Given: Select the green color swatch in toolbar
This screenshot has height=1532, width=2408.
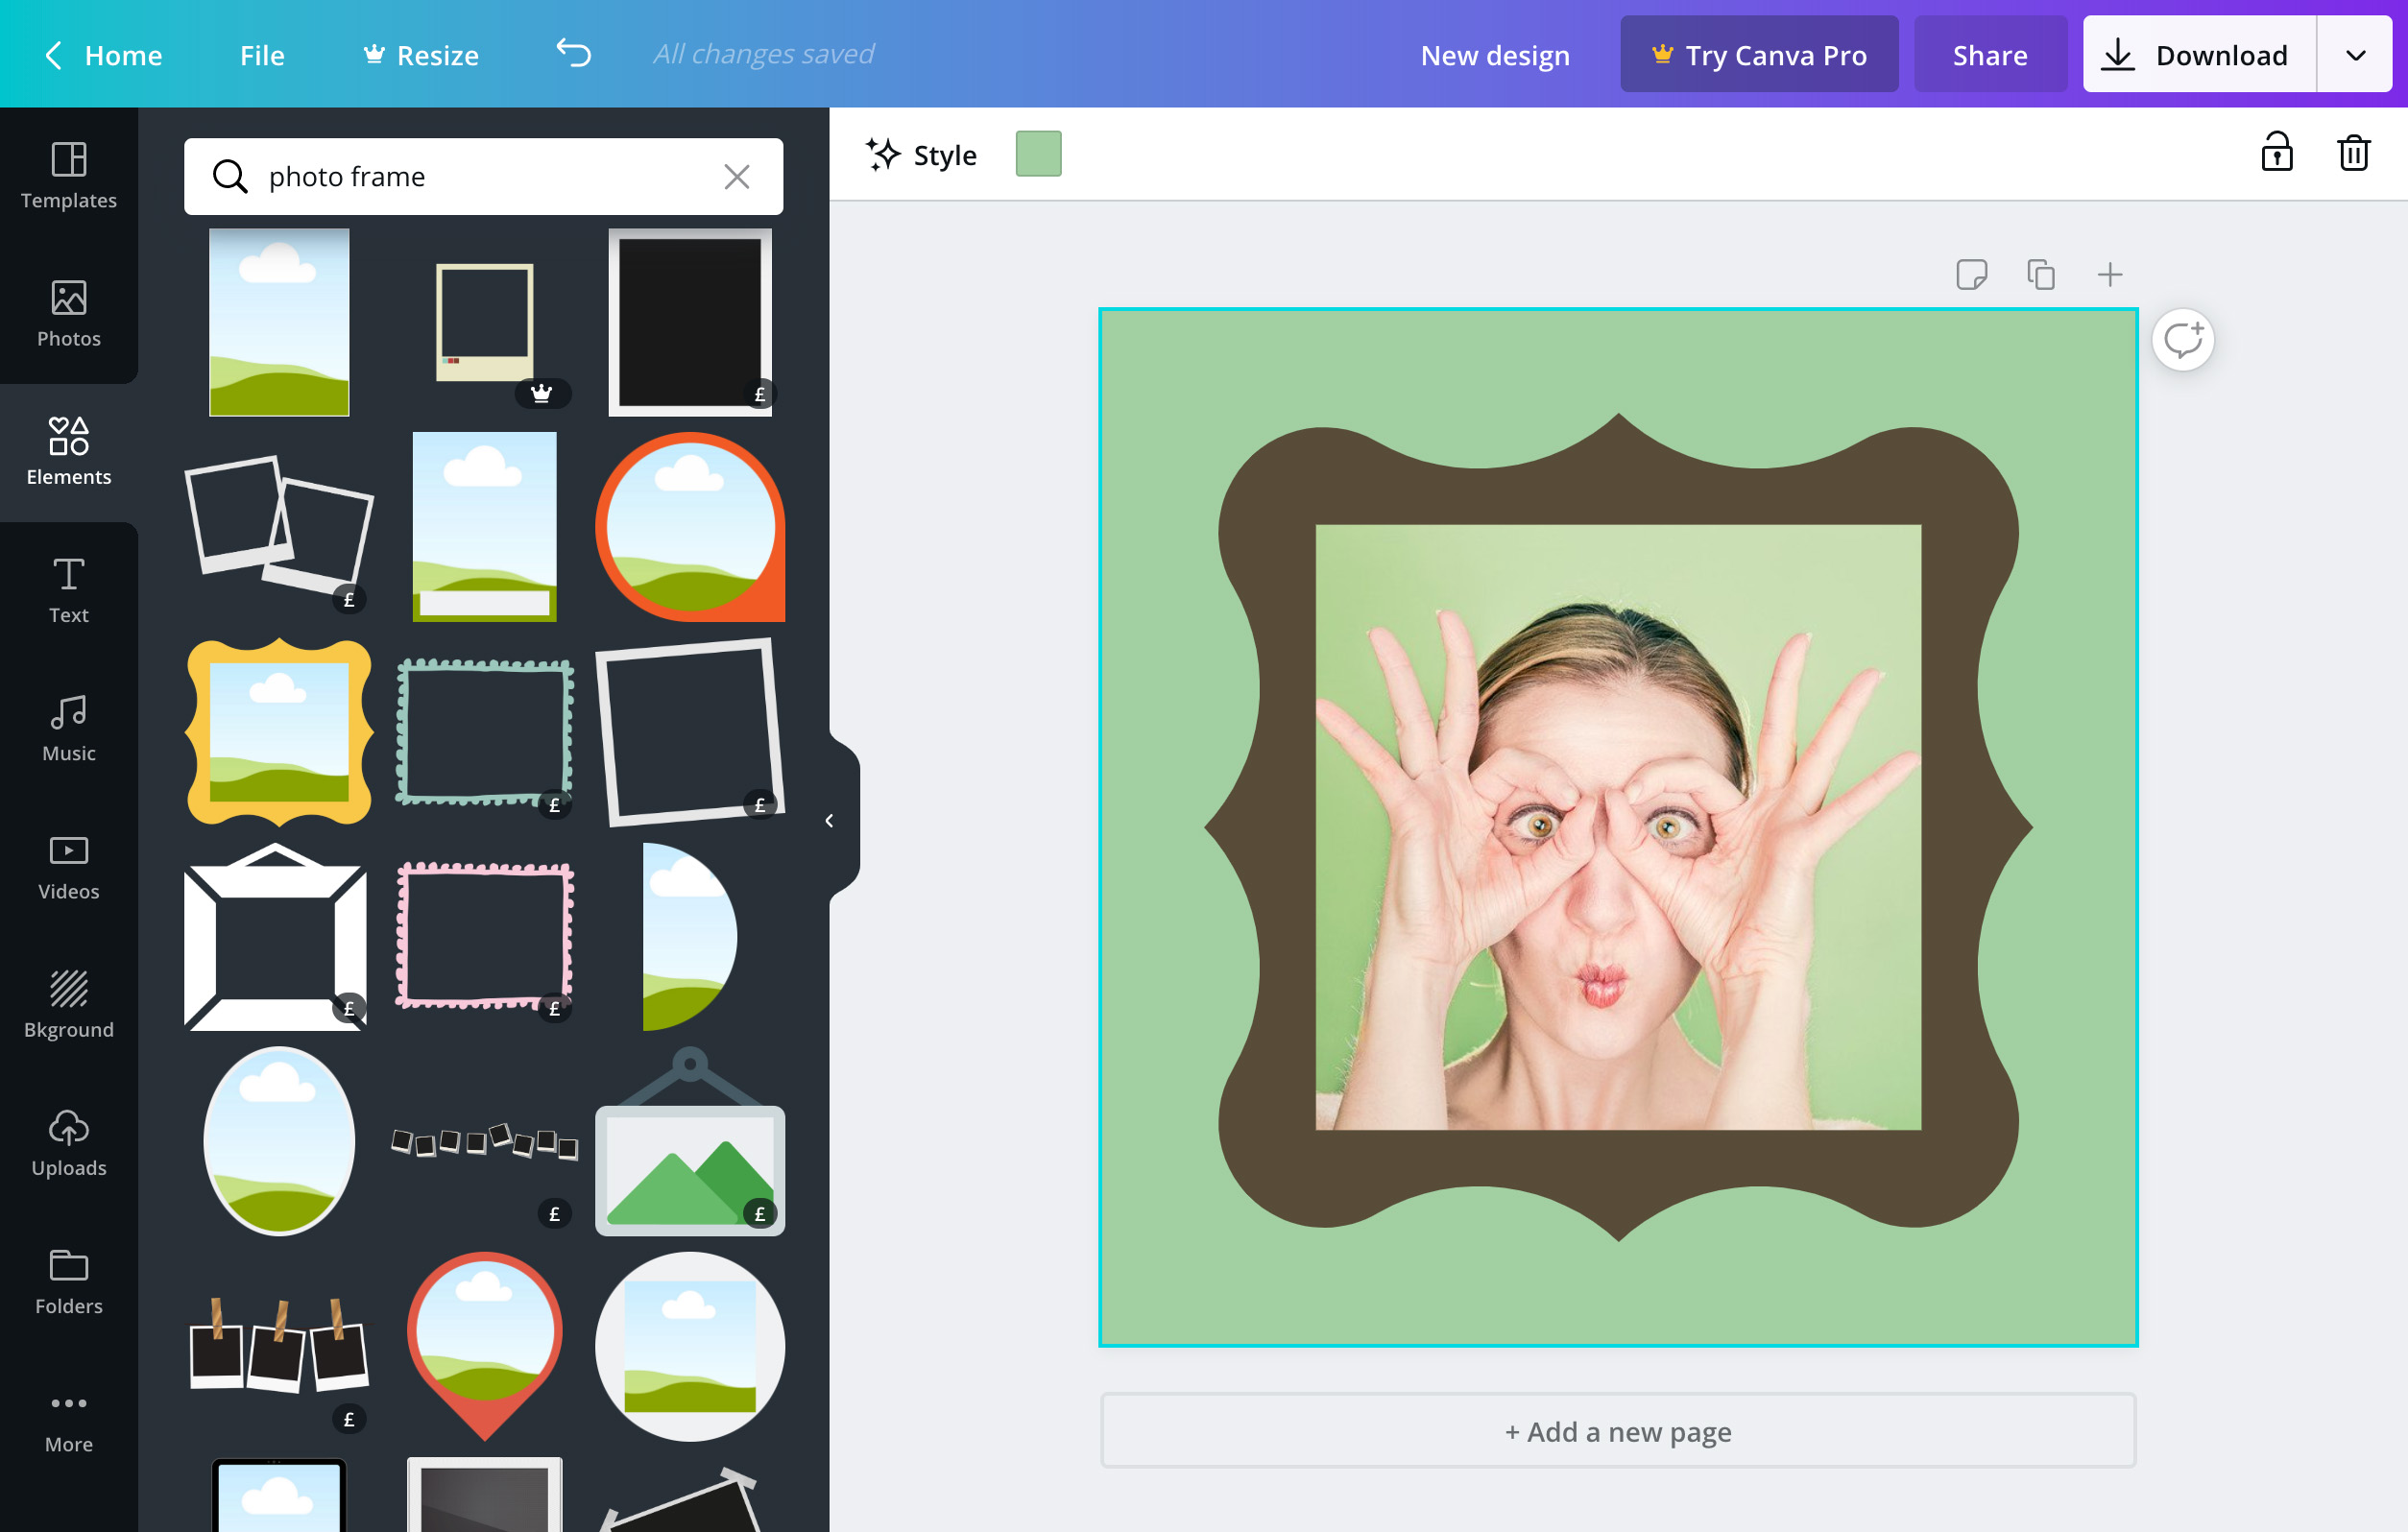Looking at the screenshot, I should point(1039,155).
